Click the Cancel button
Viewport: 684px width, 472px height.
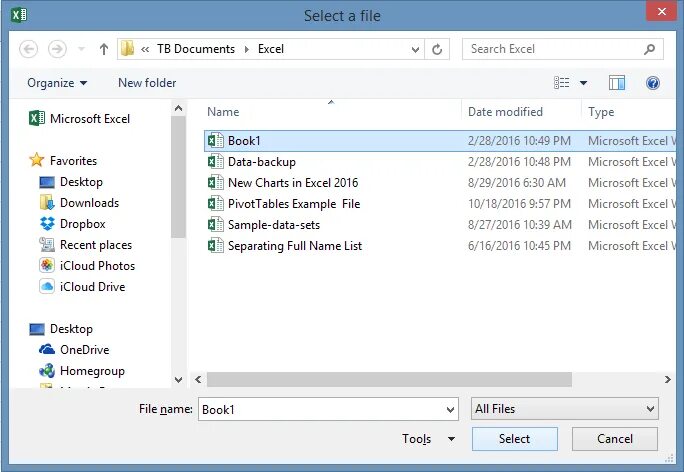pyautogui.click(x=615, y=439)
